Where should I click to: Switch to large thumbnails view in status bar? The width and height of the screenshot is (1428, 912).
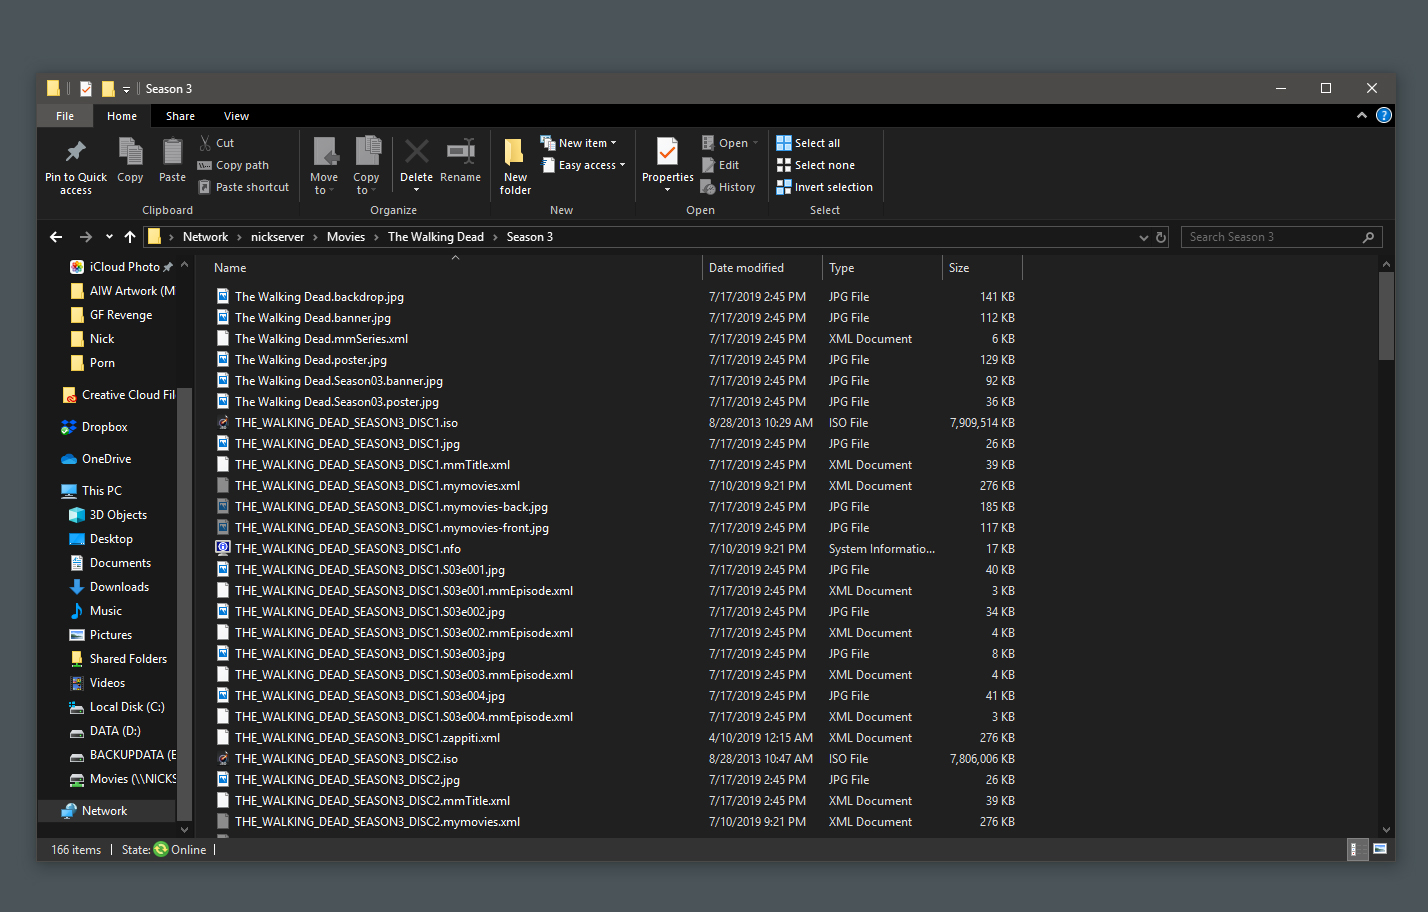[1379, 850]
